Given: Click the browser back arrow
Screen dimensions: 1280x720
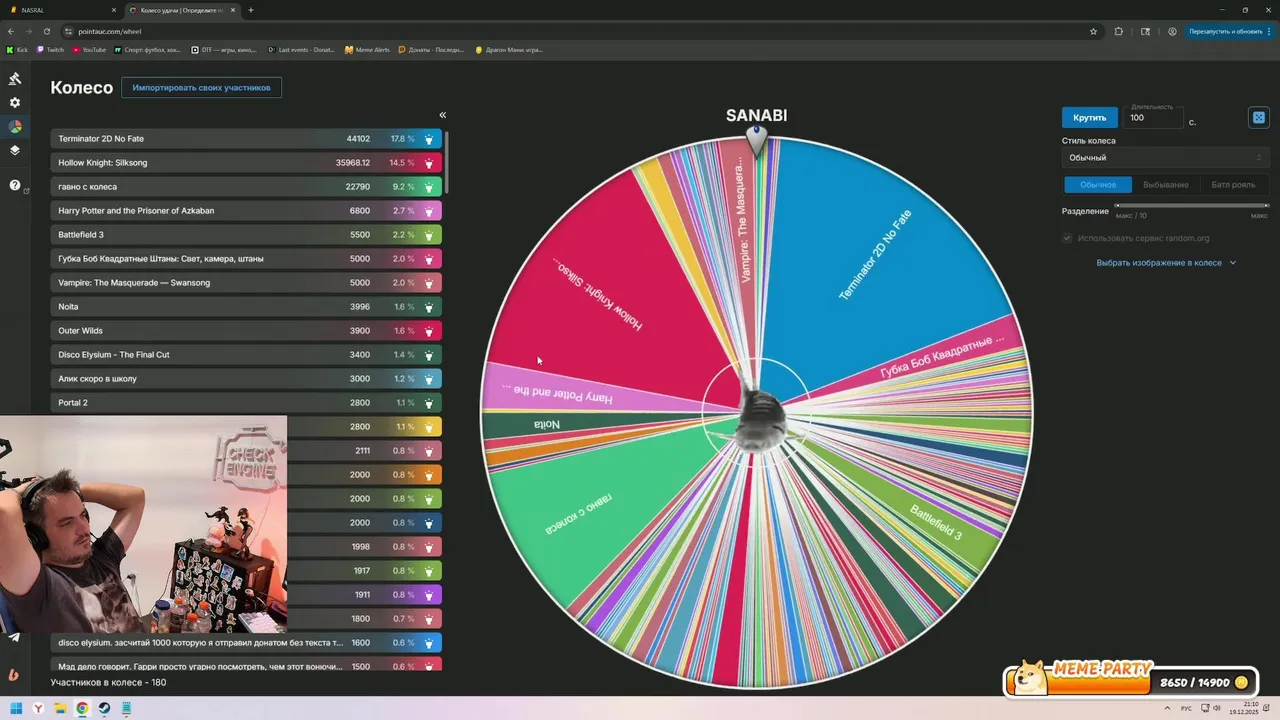Looking at the screenshot, I should [11, 31].
